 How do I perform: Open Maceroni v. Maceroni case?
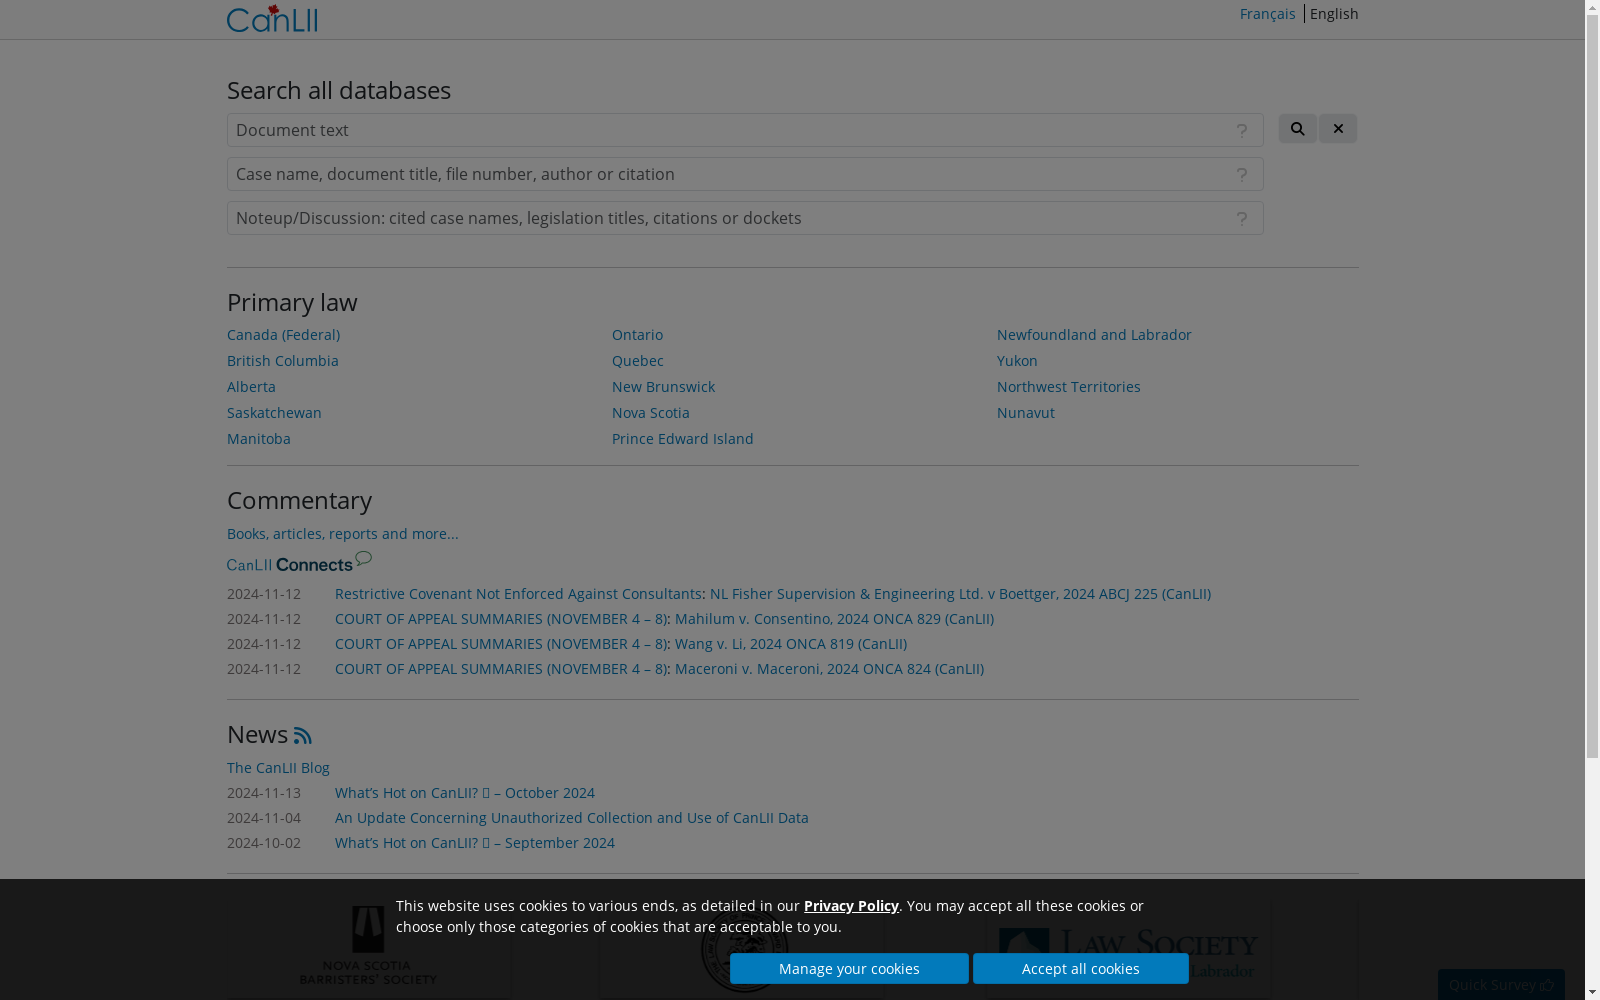(x=829, y=669)
